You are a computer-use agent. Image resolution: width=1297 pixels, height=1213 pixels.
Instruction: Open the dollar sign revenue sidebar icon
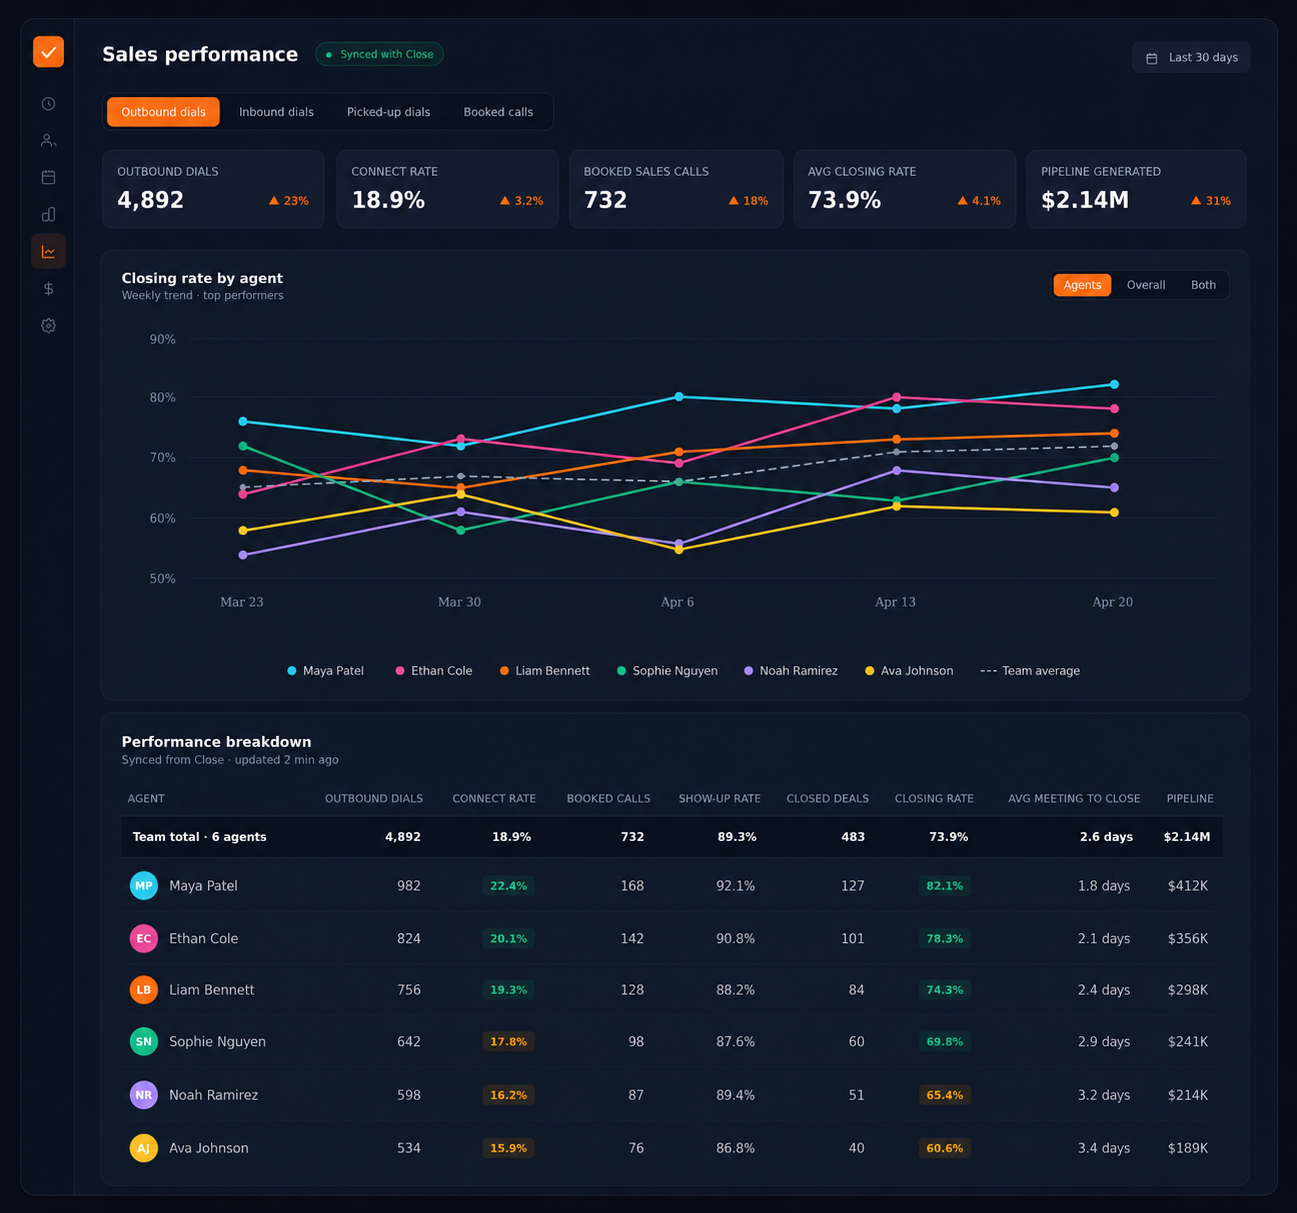48,289
